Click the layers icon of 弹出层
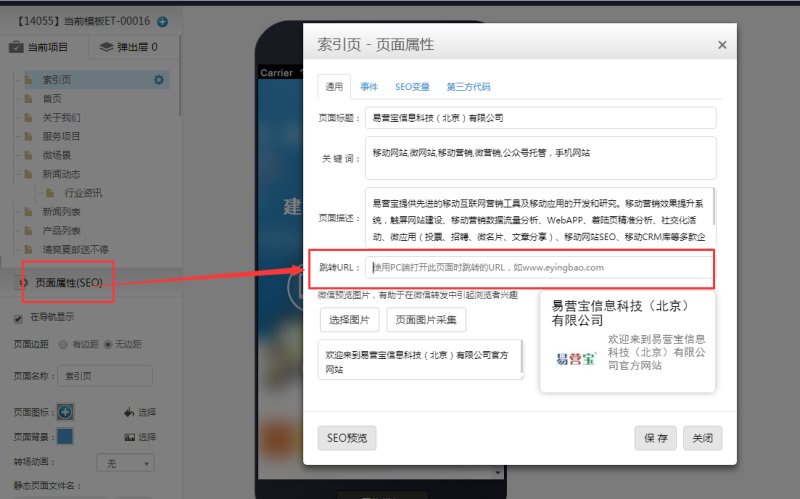The height and width of the screenshot is (499, 800). click(x=106, y=47)
